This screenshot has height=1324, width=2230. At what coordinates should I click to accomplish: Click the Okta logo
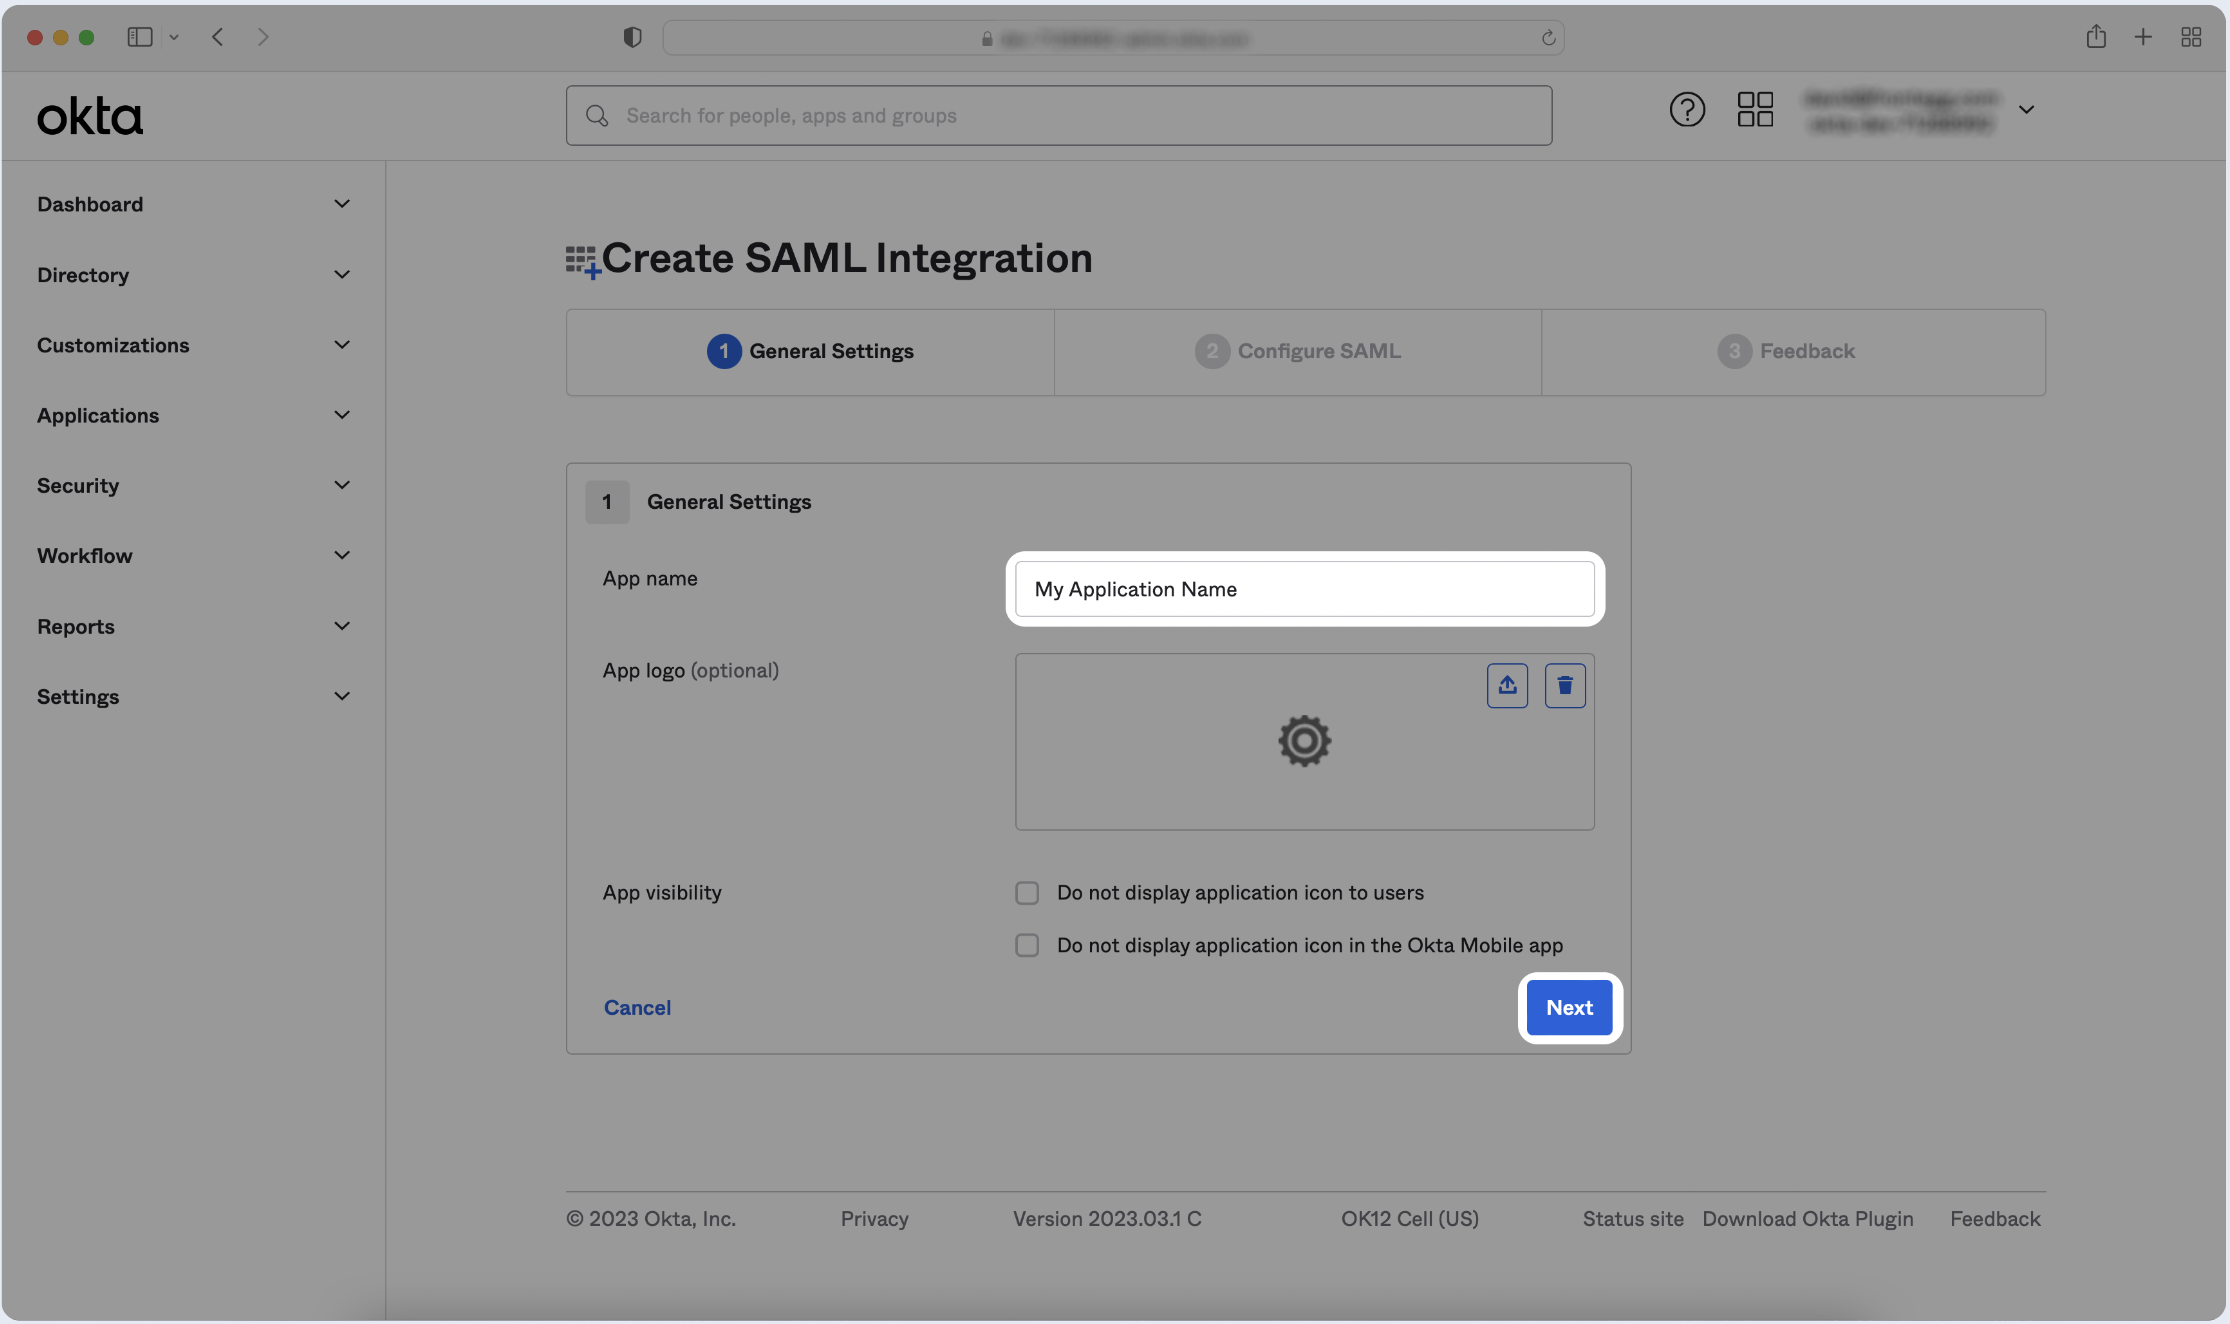[x=90, y=117]
